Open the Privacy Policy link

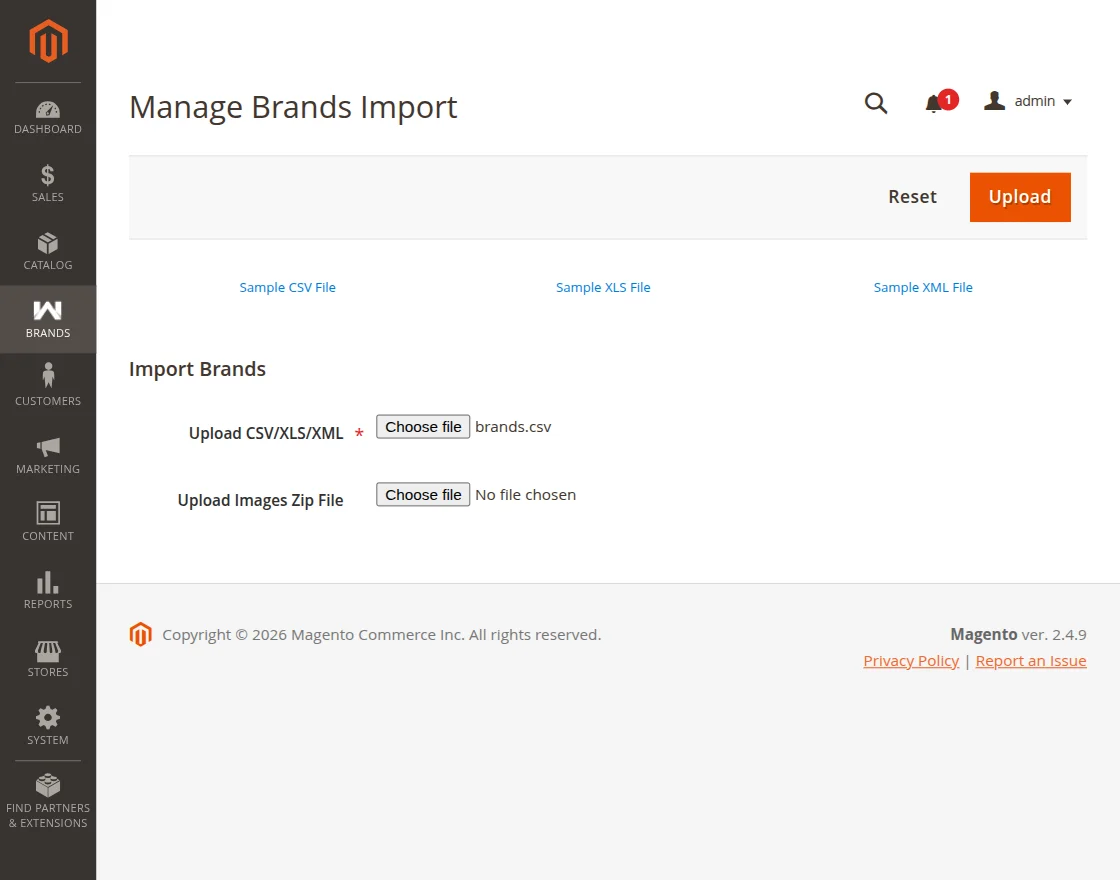tap(911, 661)
